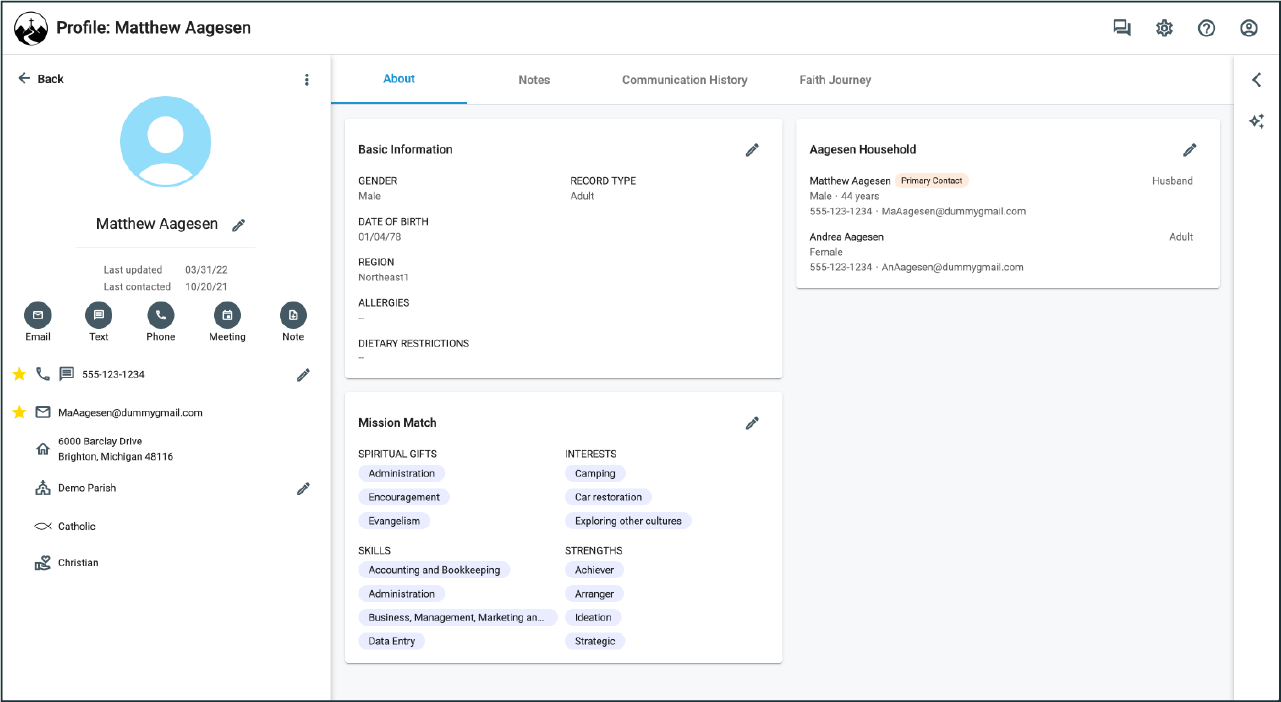Edit the Aagesen Household card
1281x702 pixels.
click(x=1189, y=150)
